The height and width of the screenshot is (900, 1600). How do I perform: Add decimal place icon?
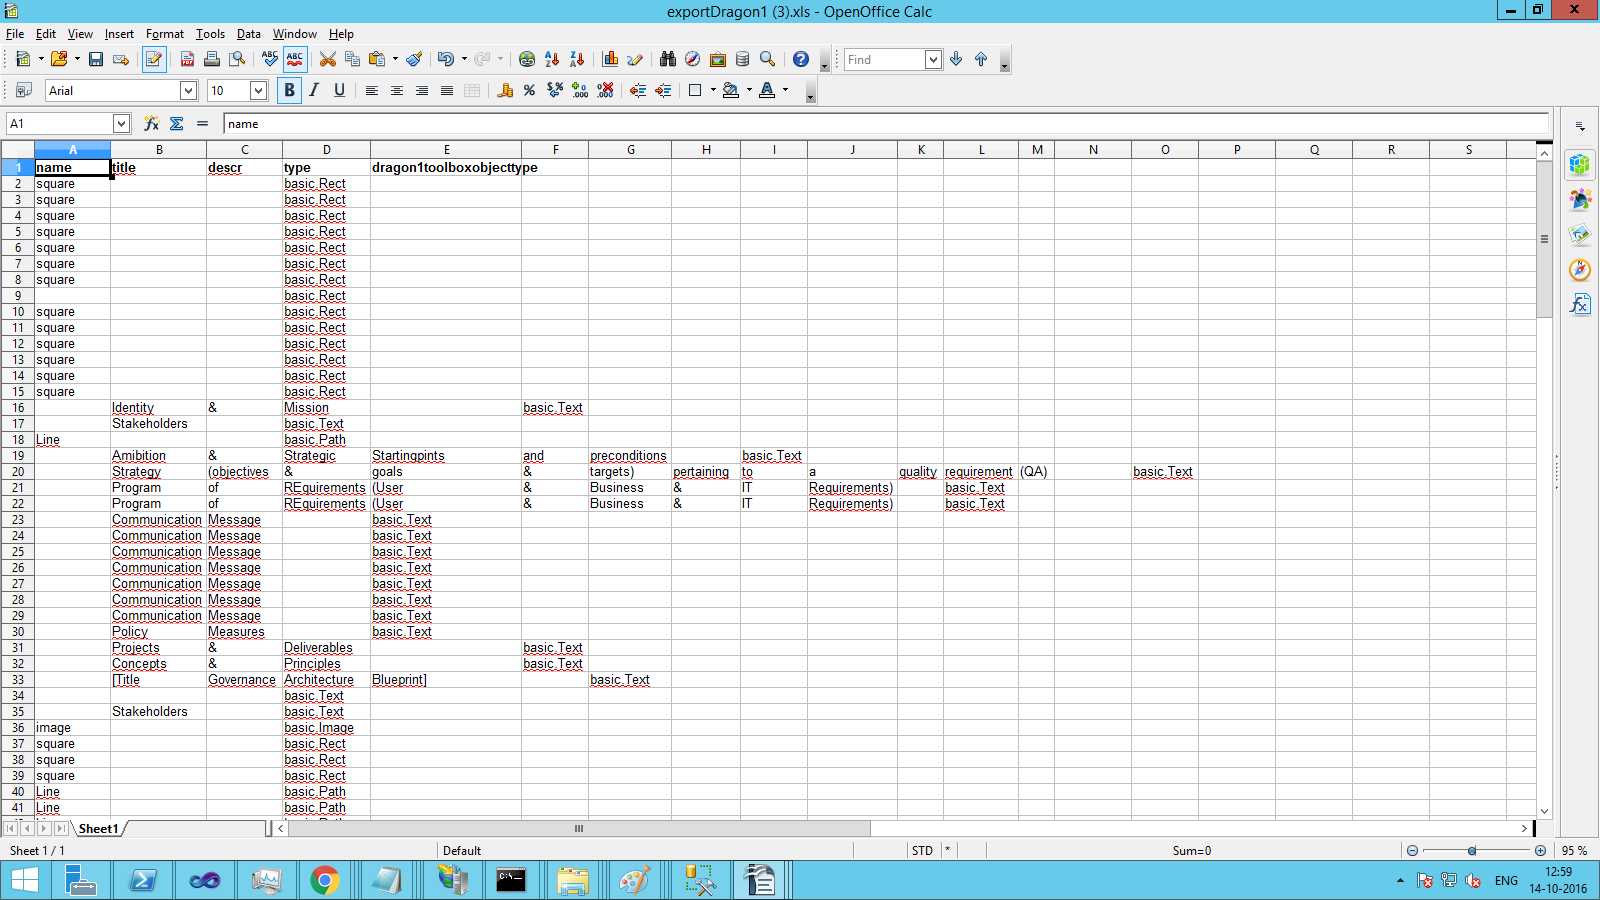click(x=580, y=91)
